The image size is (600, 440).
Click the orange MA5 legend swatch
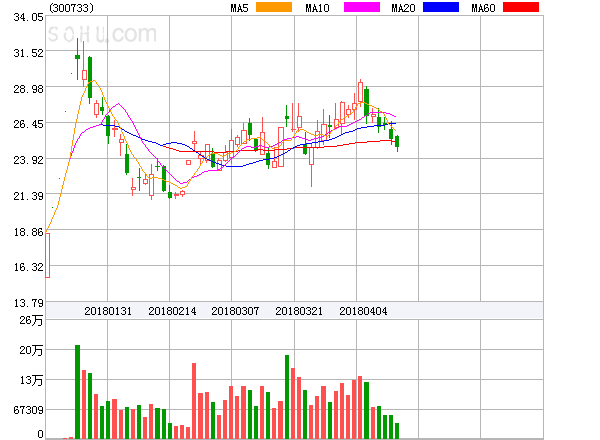click(274, 7)
